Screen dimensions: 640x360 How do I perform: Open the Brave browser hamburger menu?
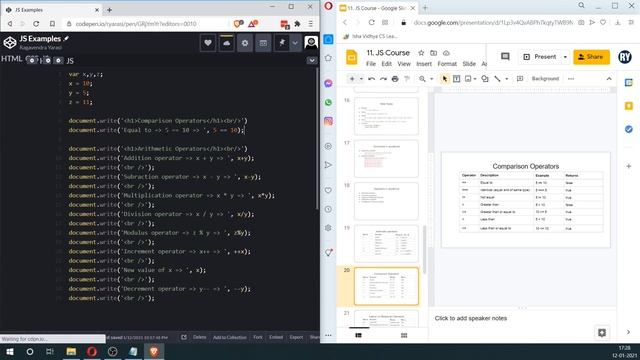(311, 24)
